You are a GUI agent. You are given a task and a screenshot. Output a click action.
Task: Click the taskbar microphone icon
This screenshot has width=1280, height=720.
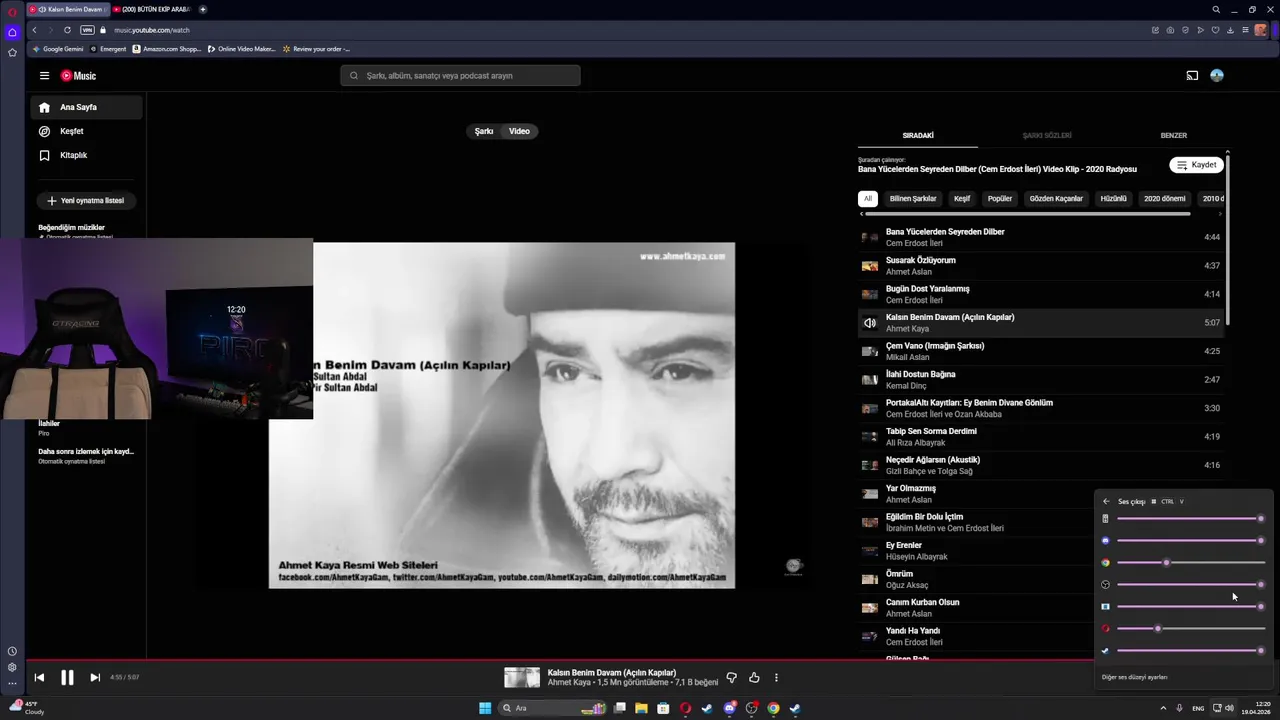(x=1179, y=708)
